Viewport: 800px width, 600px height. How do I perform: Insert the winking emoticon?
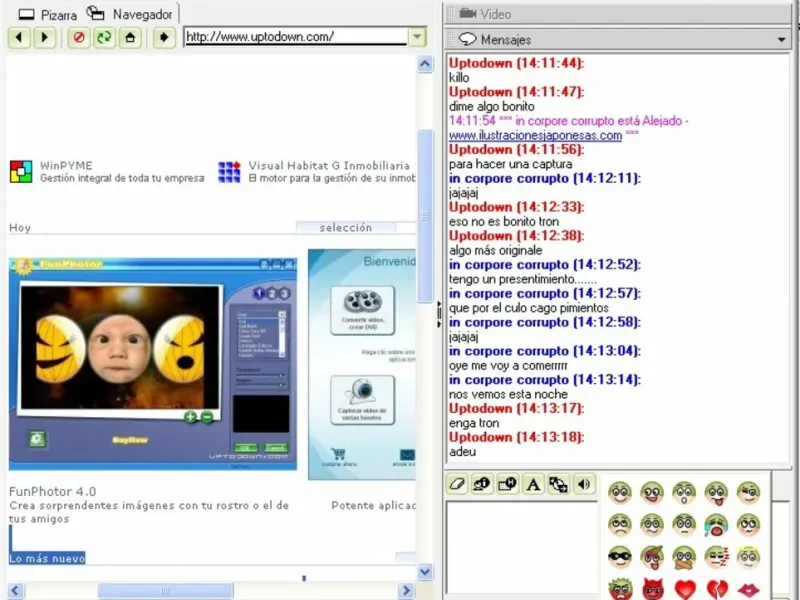[x=748, y=492]
